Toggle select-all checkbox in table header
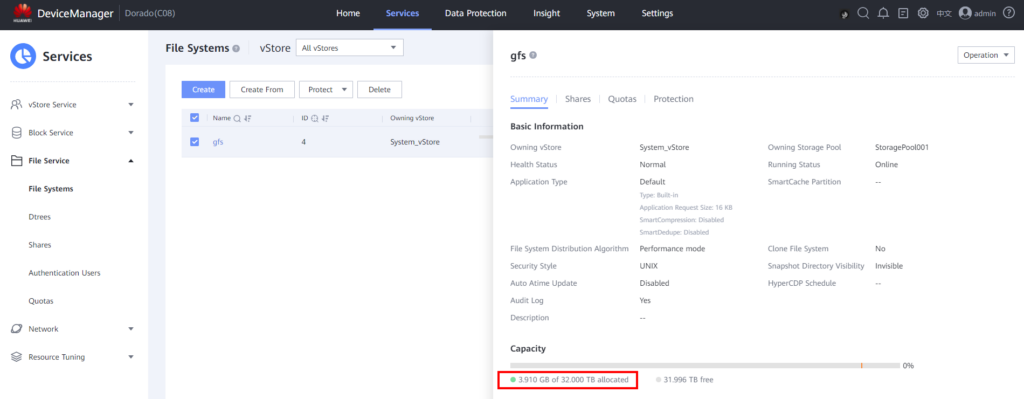 pos(194,118)
